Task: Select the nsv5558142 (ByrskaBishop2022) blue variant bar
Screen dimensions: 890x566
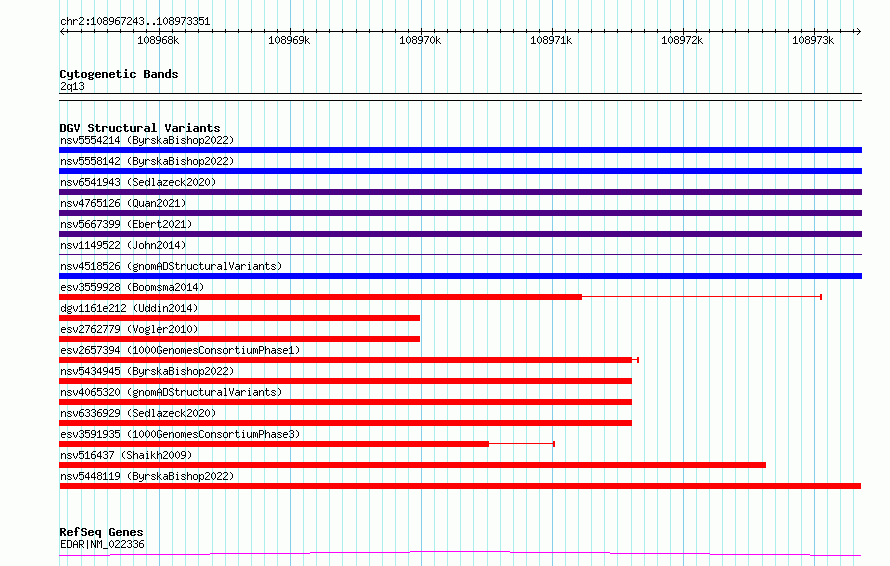Action: 460,171
